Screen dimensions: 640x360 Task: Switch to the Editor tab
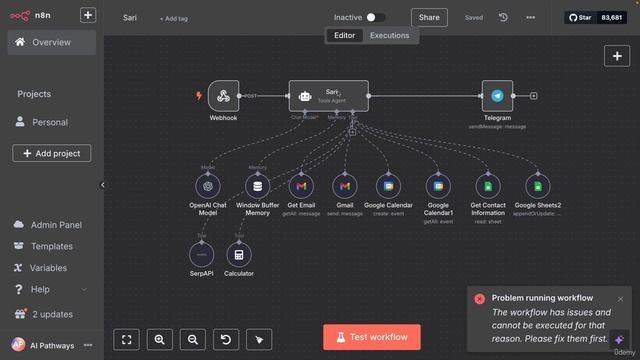pyautogui.click(x=344, y=36)
